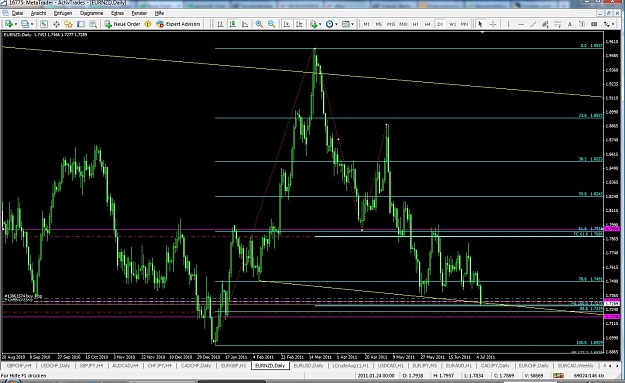Click connection status bars in status bar
Image resolution: width=625 pixels, height=383 pixels.
point(558,375)
